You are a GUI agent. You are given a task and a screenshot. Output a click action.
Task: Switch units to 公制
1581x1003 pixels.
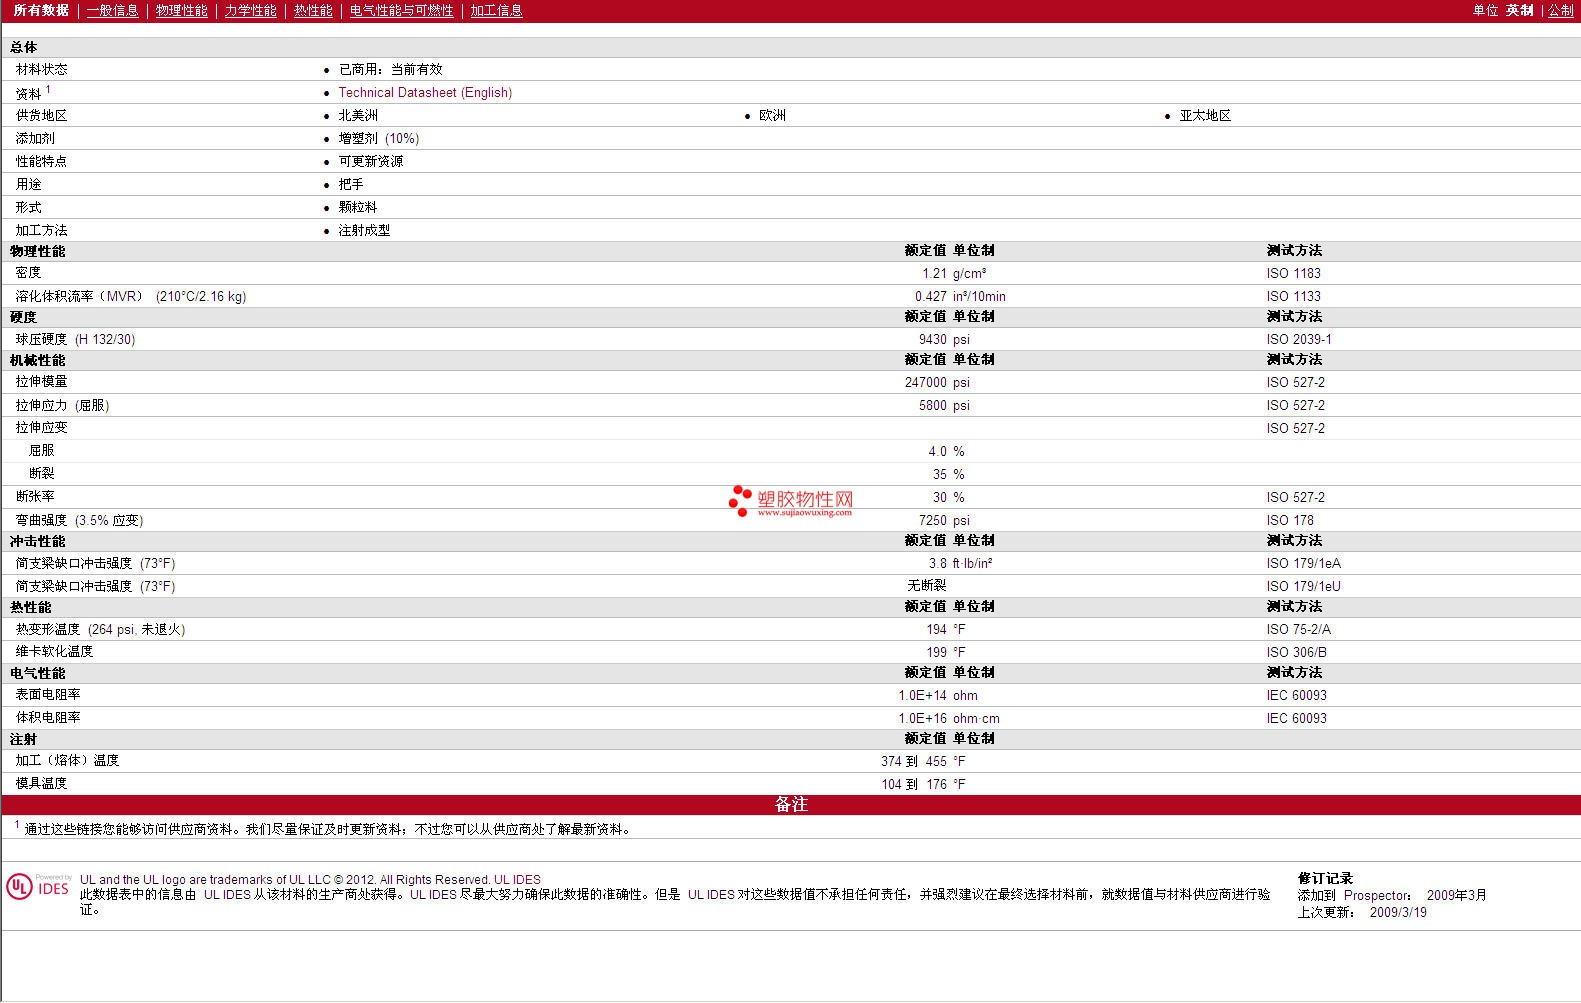(1561, 10)
